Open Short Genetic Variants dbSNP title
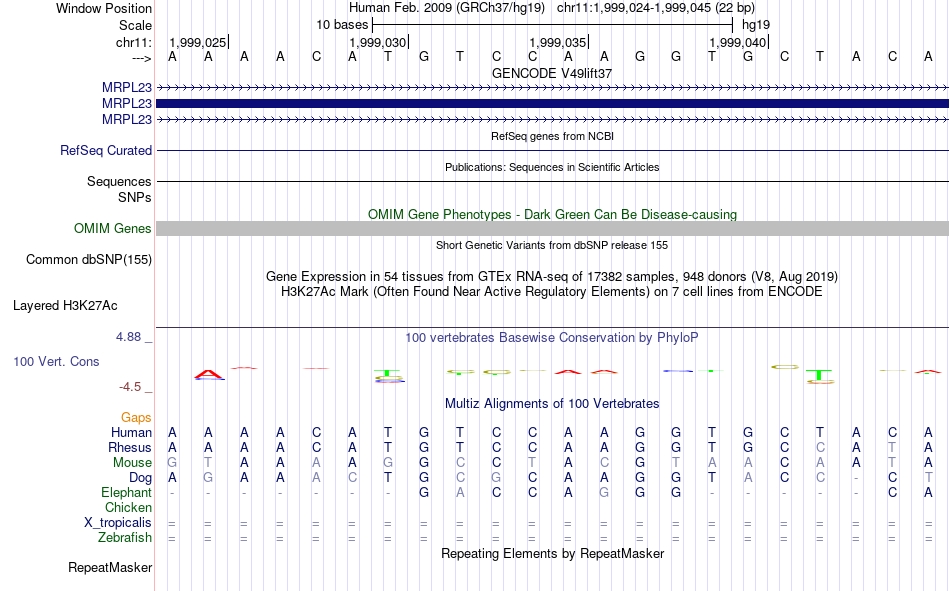The height and width of the screenshot is (591, 950). (x=552, y=245)
